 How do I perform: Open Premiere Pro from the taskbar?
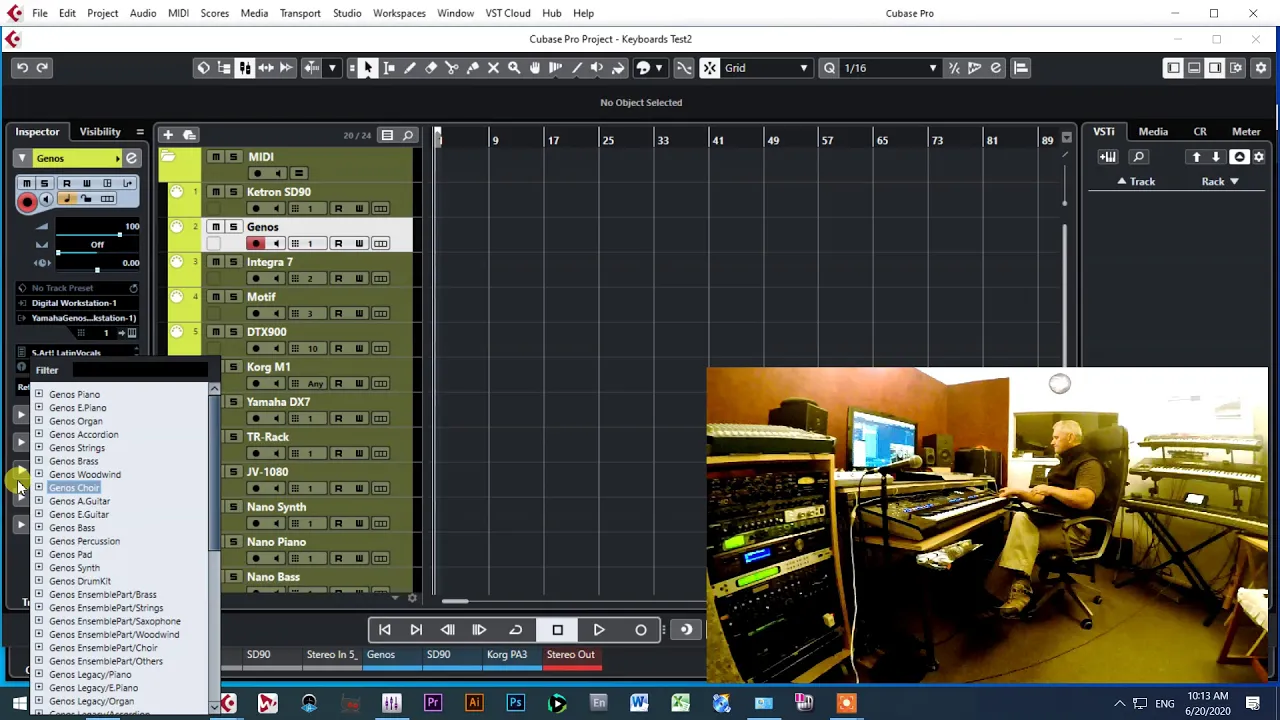tap(433, 703)
